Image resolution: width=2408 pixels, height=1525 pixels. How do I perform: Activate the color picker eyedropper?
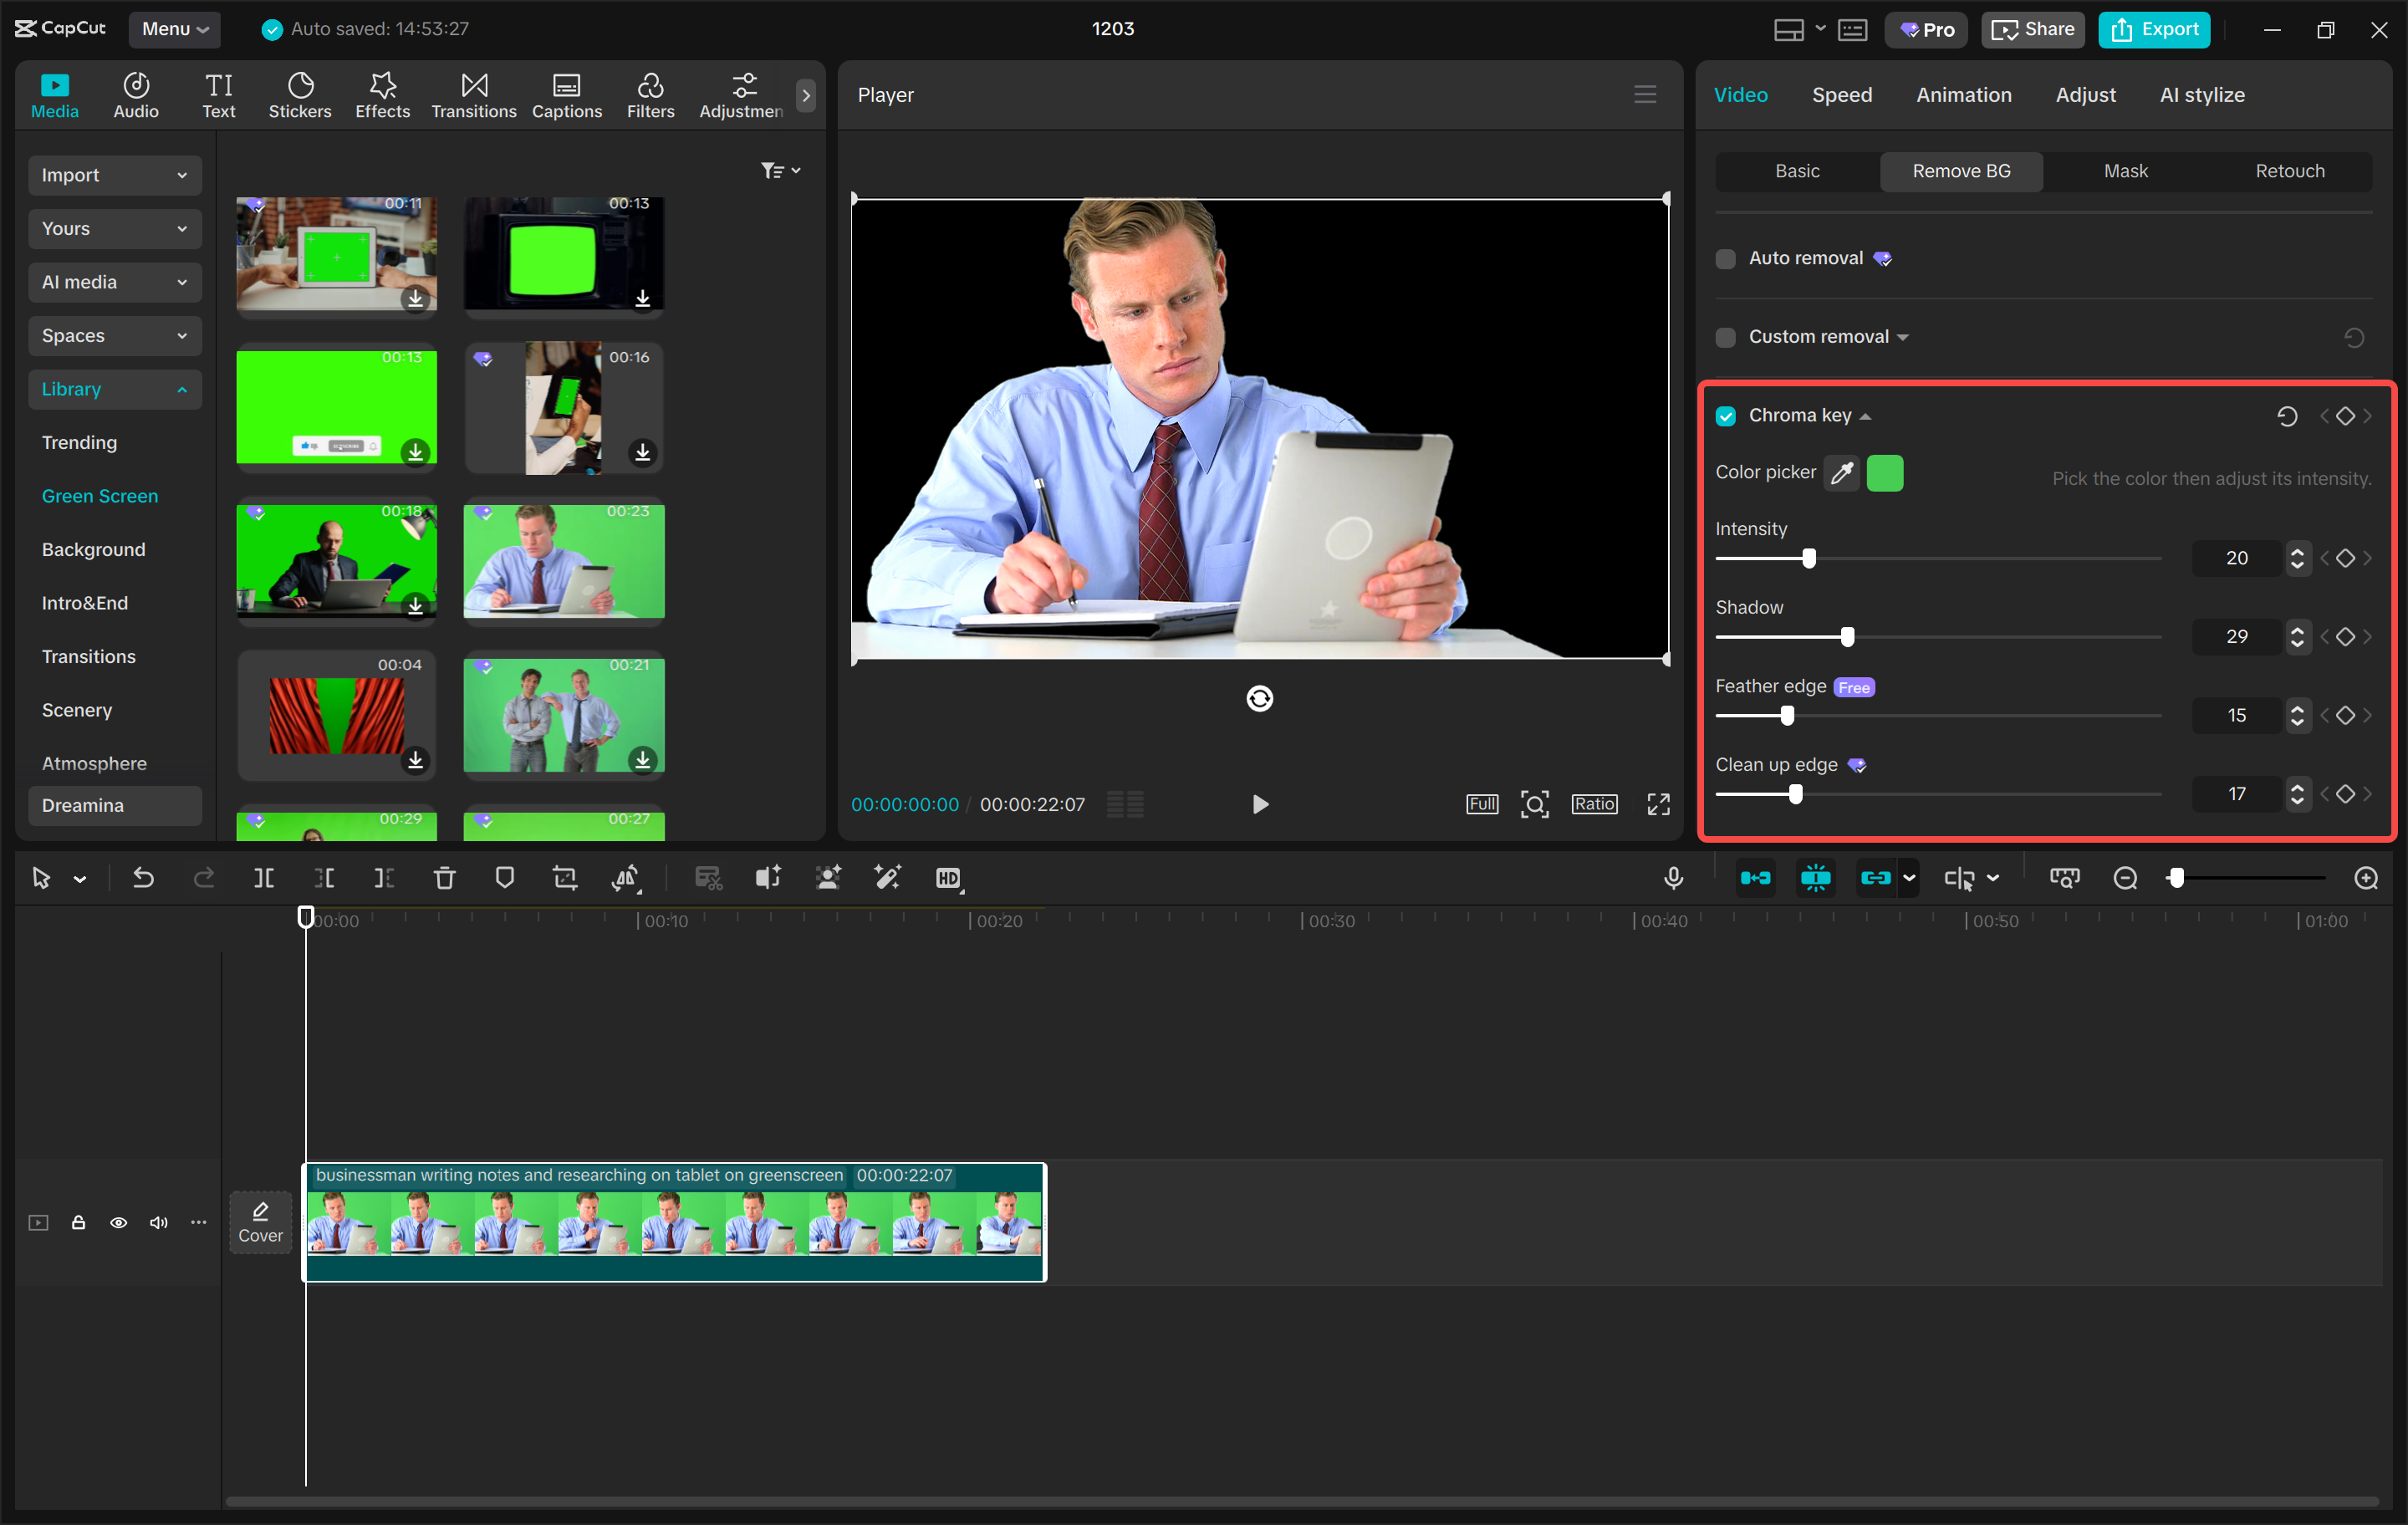click(1841, 473)
